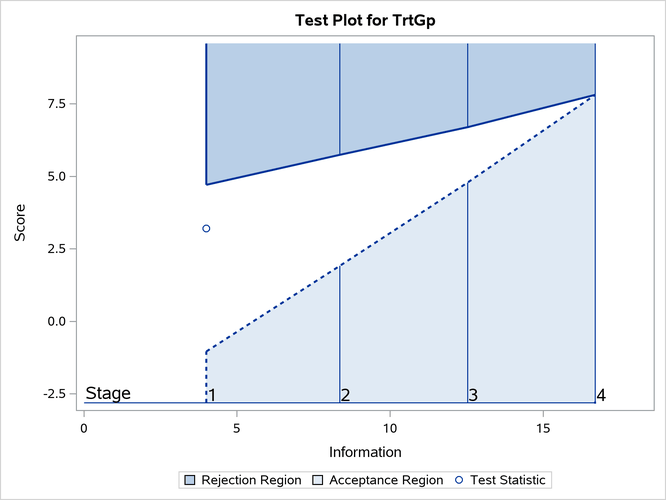Image resolution: width=666 pixels, height=500 pixels.
Task: Click the "Stage" label inside the plot
Action: click(x=108, y=393)
